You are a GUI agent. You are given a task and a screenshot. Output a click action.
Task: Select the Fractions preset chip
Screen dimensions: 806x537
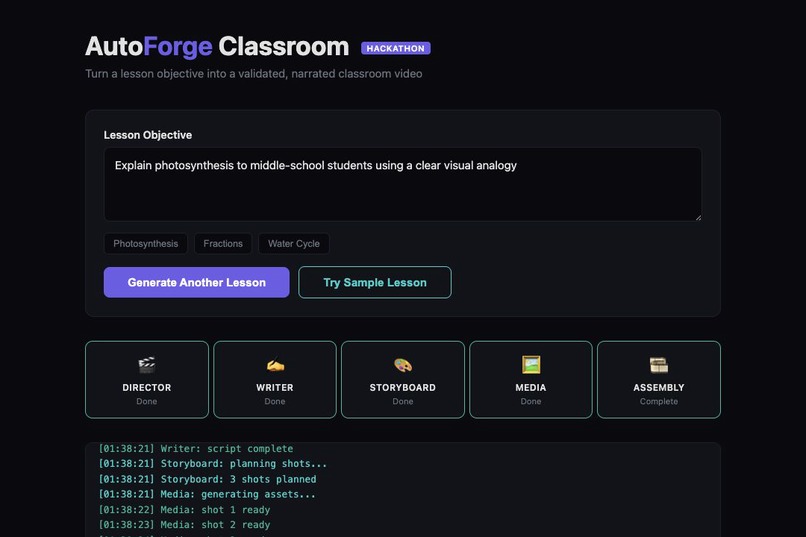(223, 244)
